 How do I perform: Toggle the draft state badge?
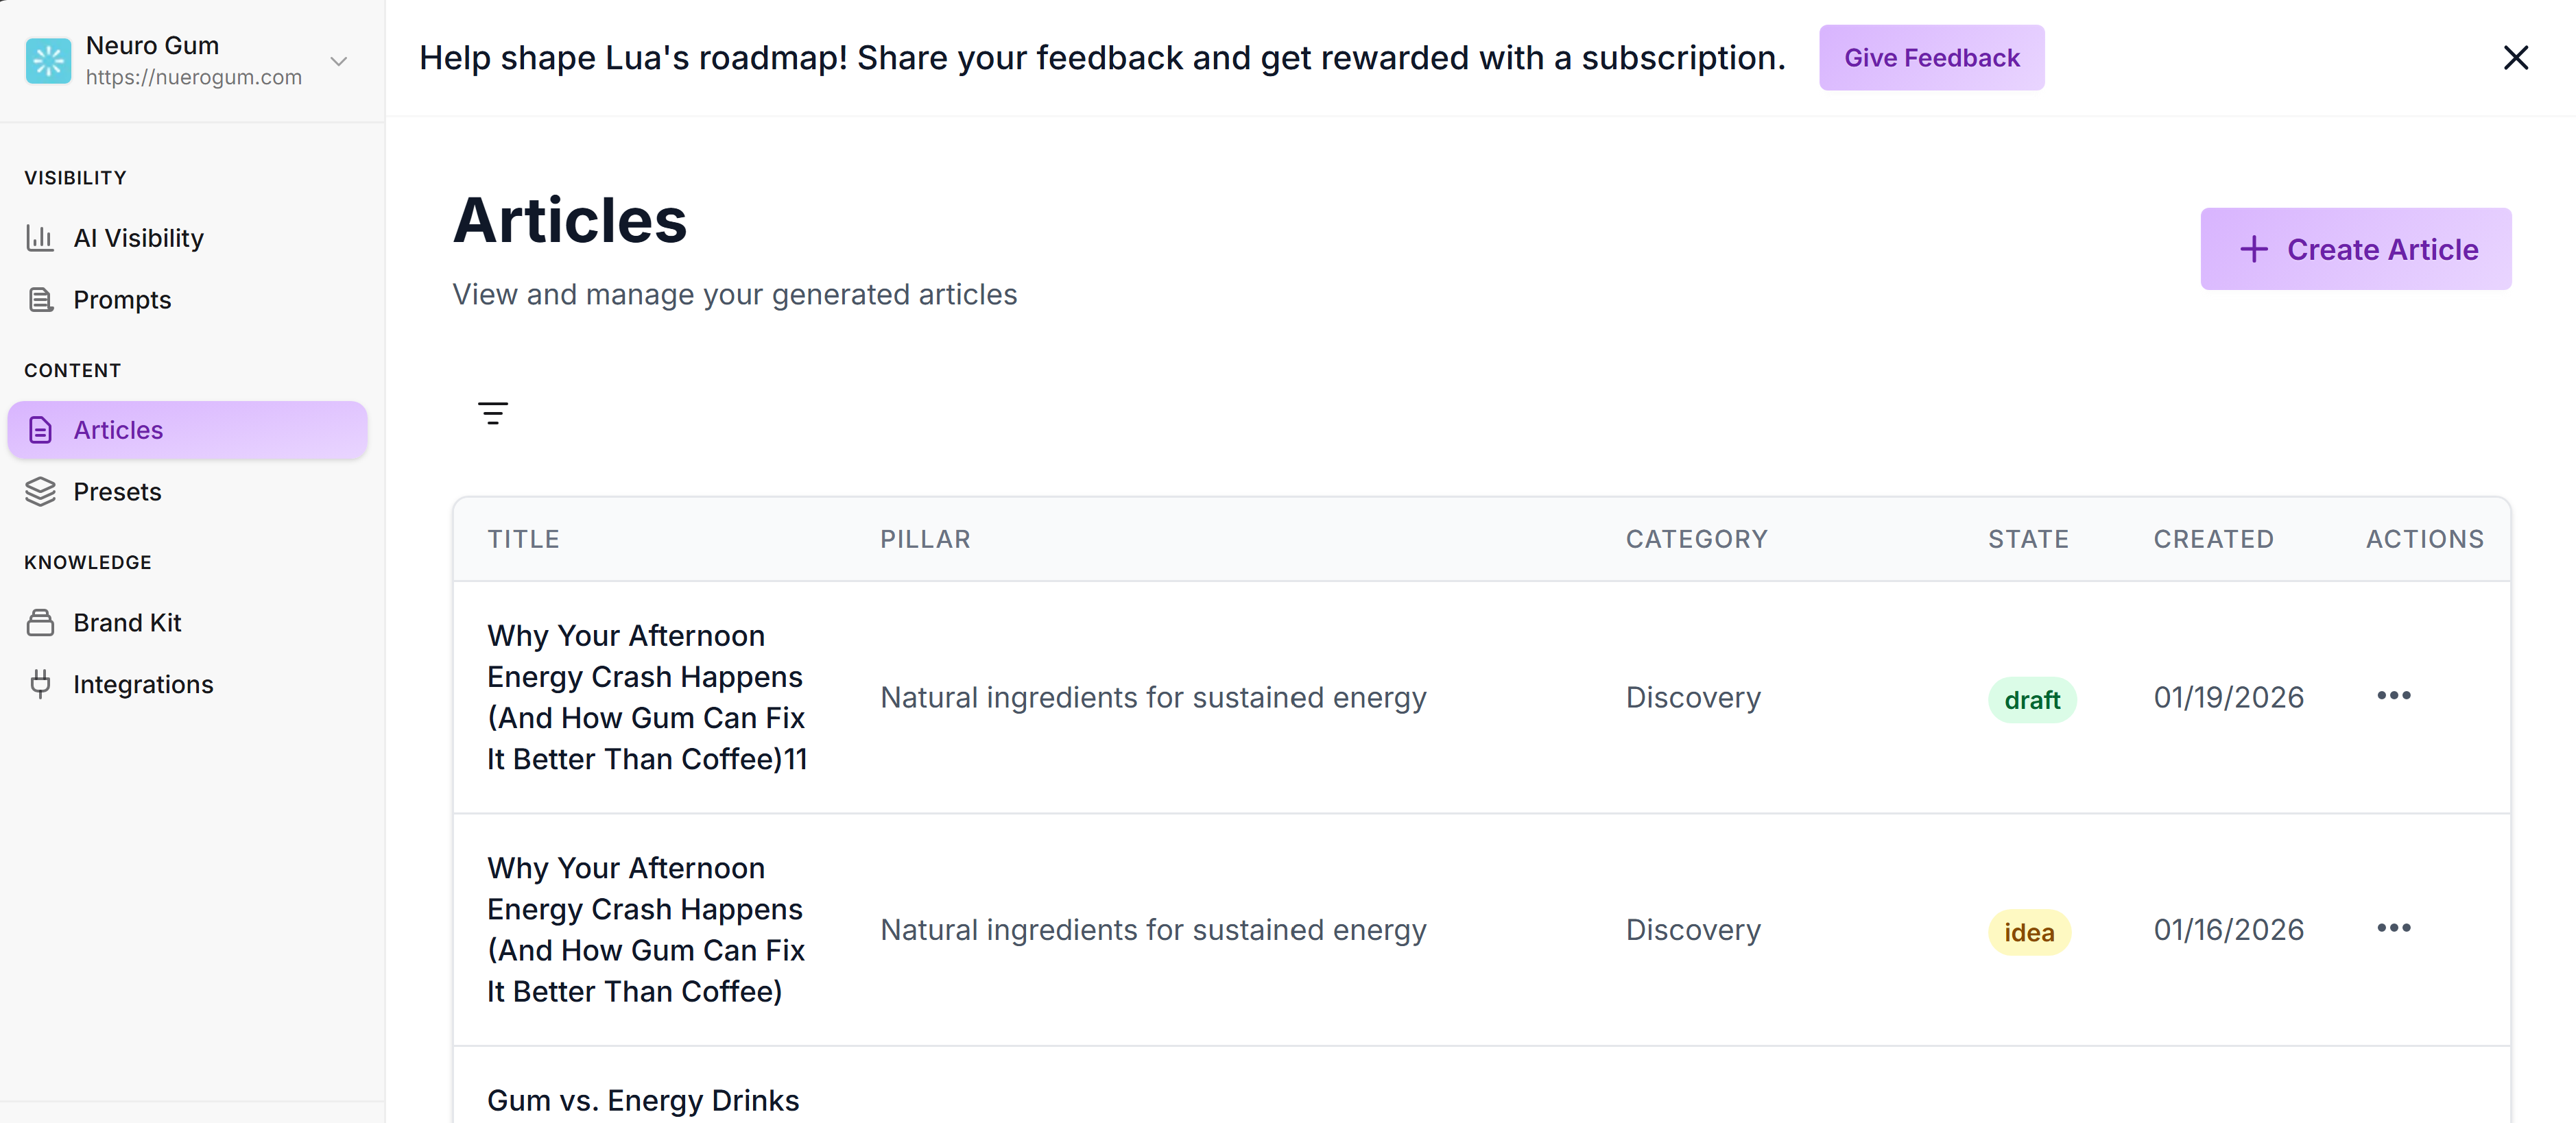(2032, 699)
